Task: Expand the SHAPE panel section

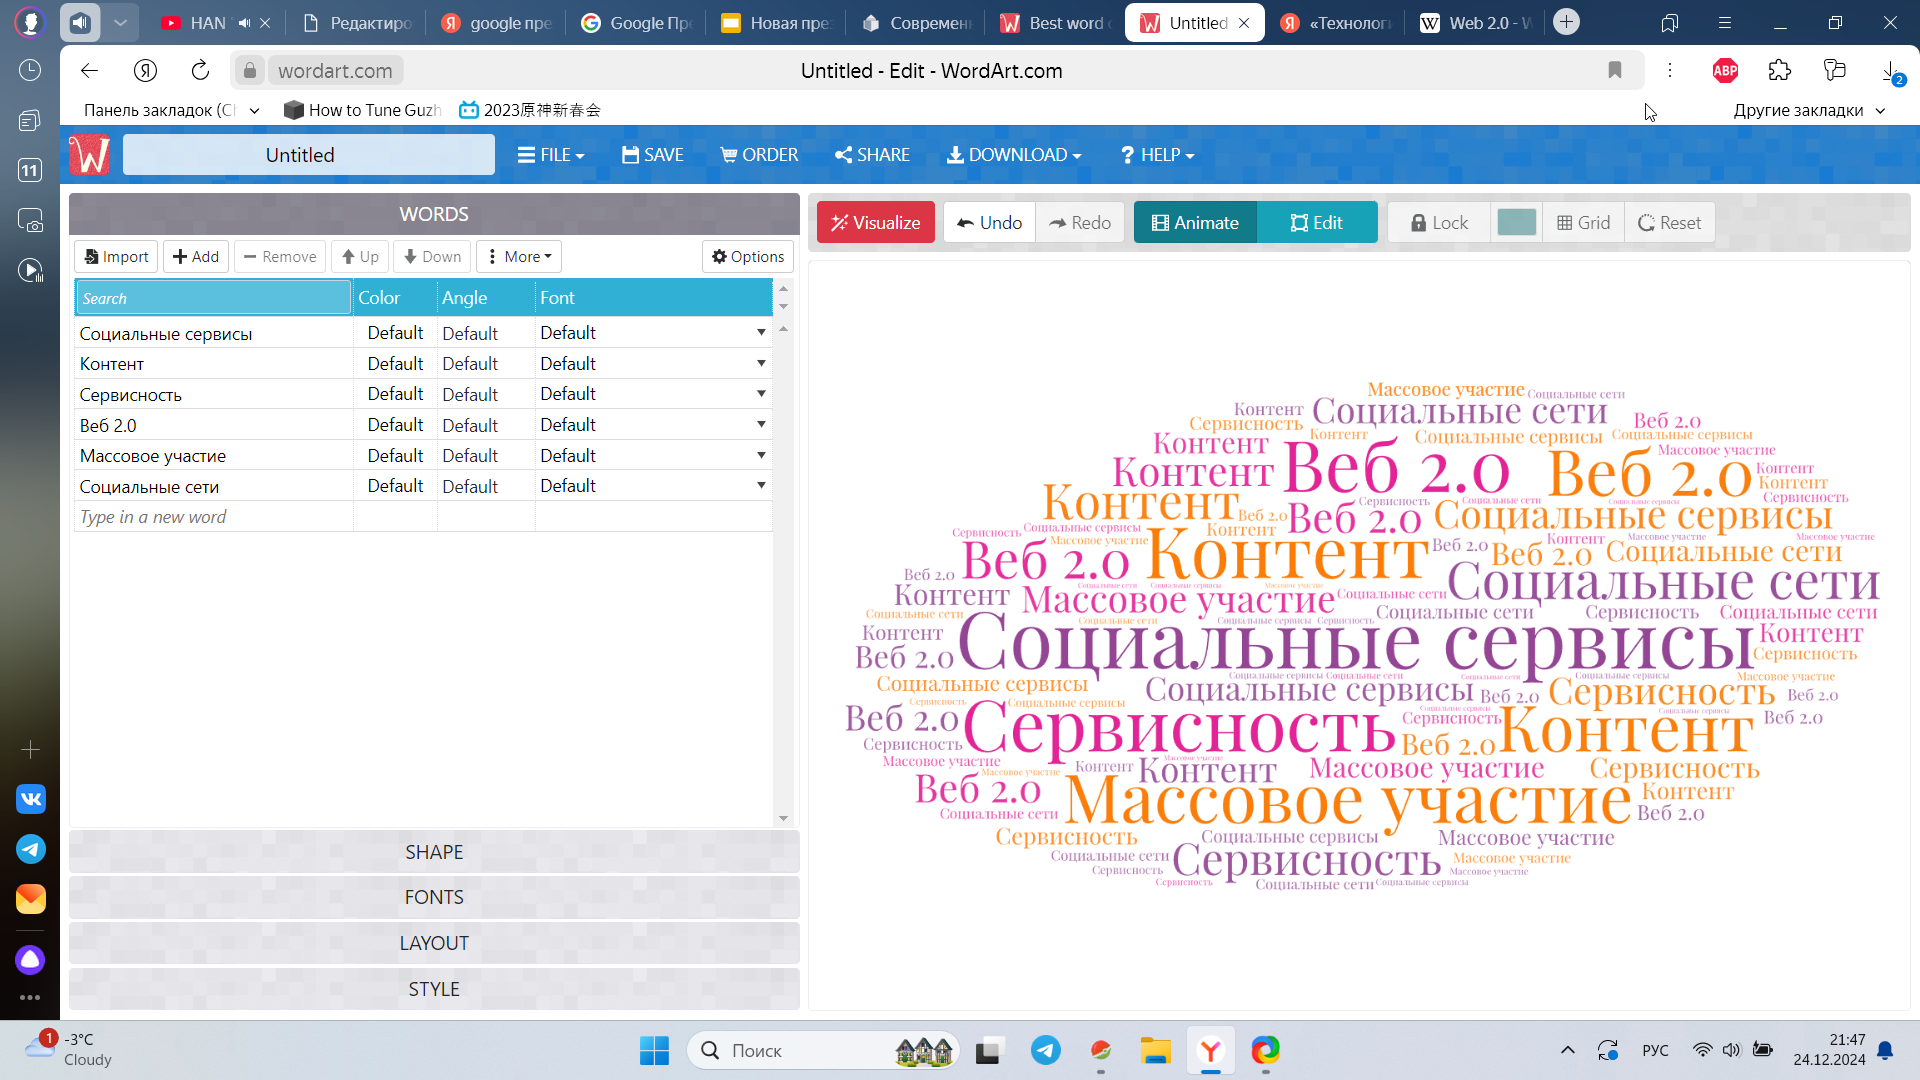Action: (434, 852)
